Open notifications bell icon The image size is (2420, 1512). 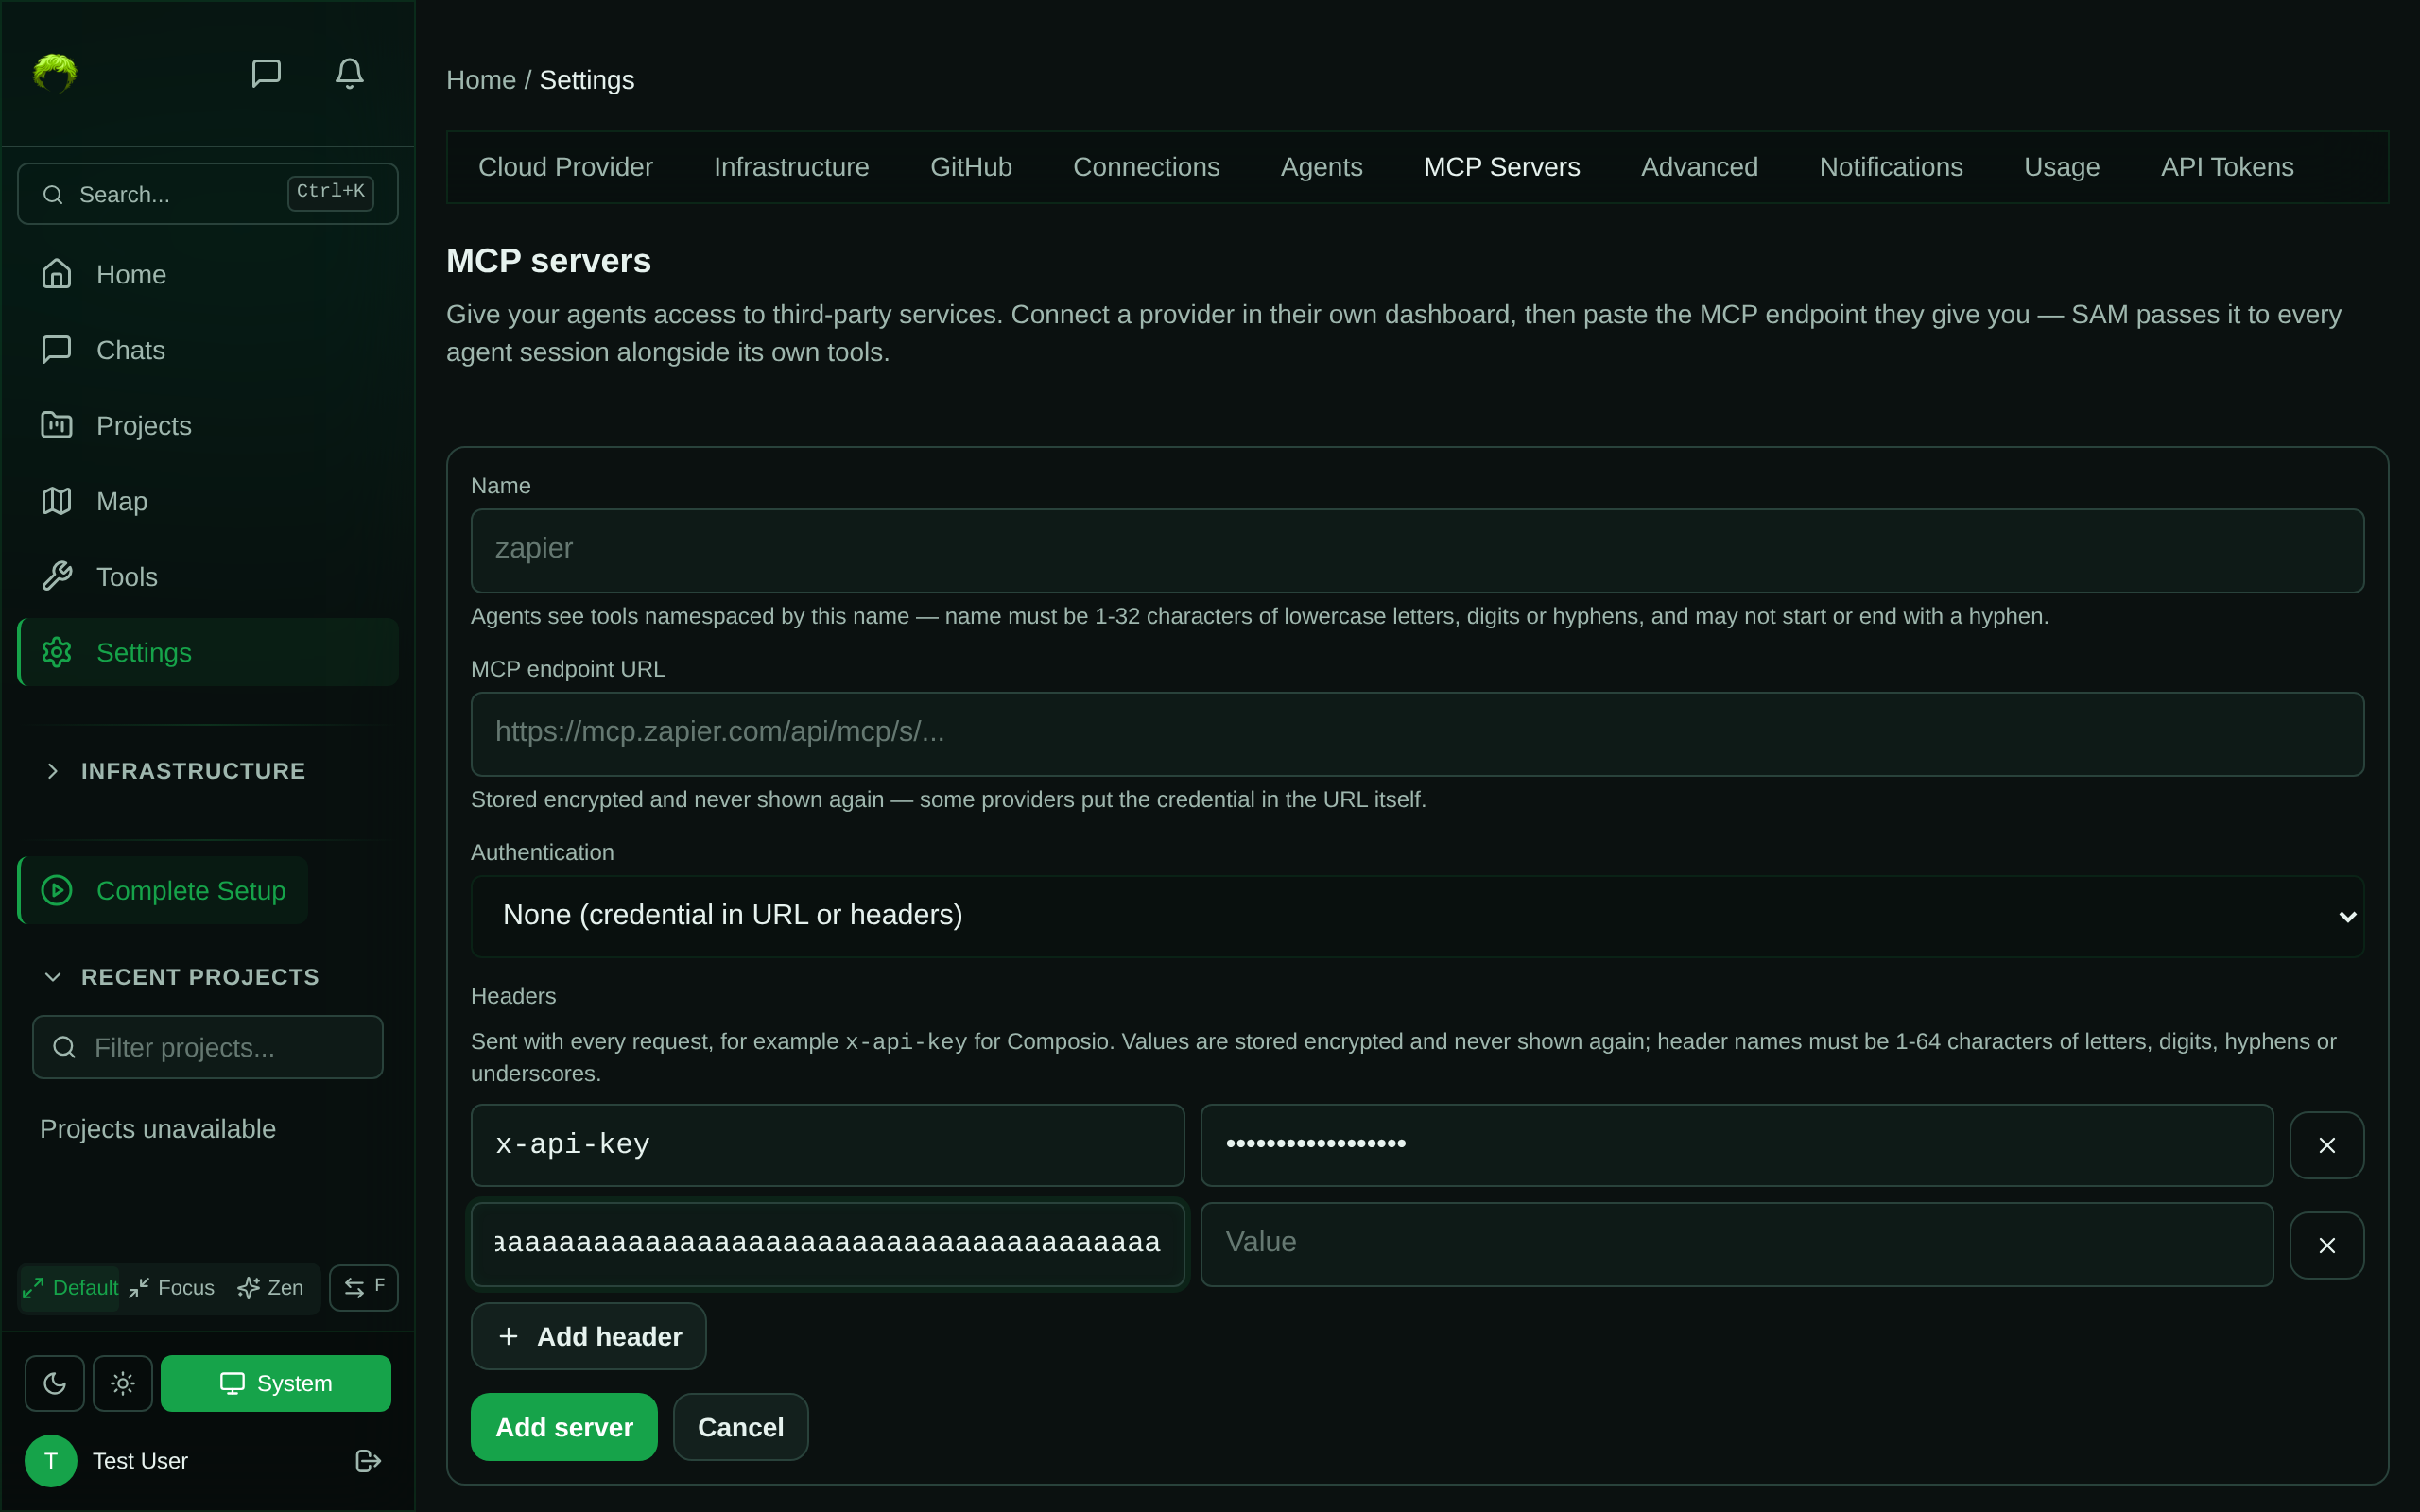(349, 73)
